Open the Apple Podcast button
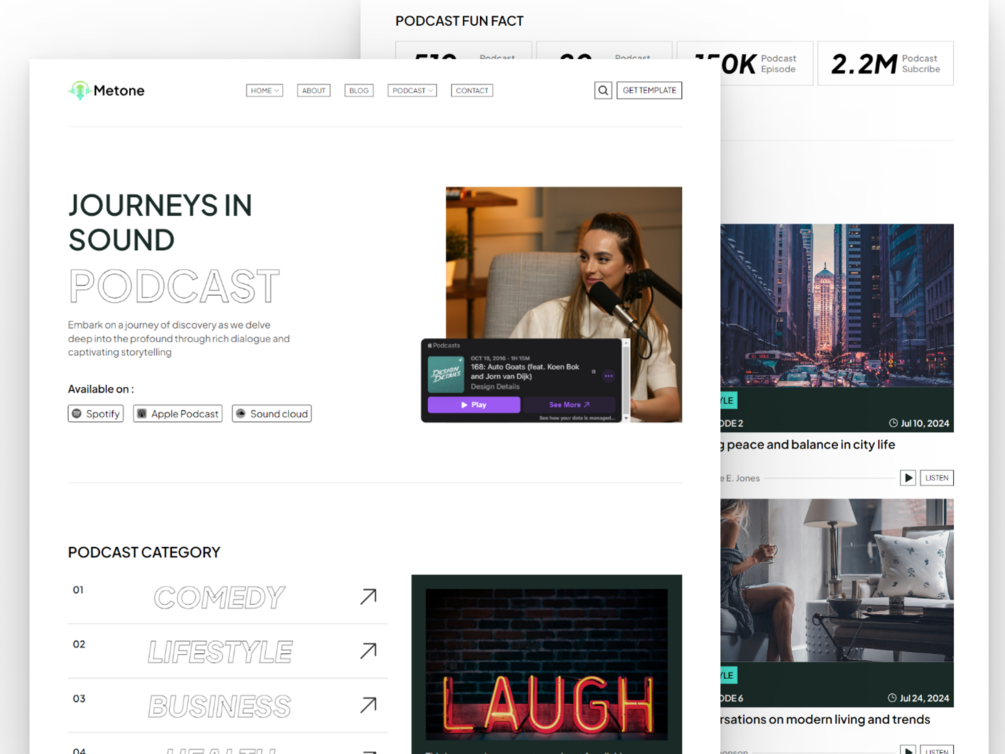The image size is (1005, 754). click(x=178, y=414)
